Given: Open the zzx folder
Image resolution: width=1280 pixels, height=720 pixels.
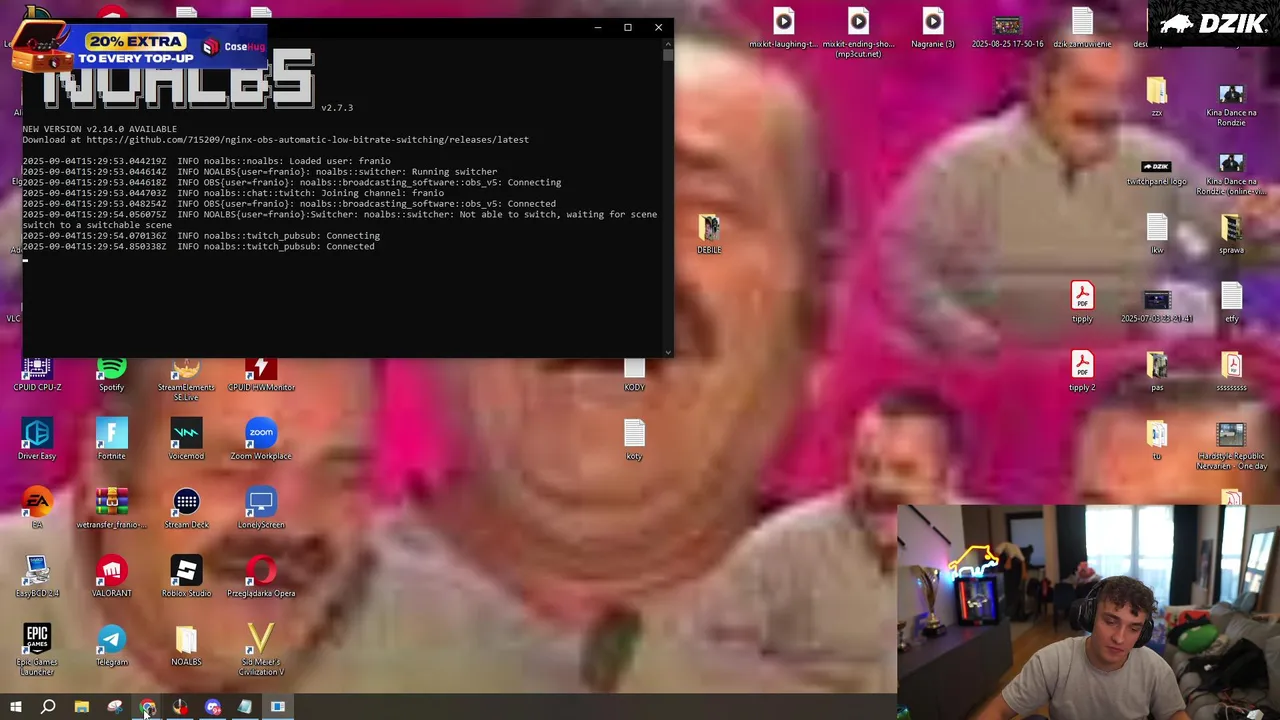Looking at the screenshot, I should click(x=1157, y=96).
